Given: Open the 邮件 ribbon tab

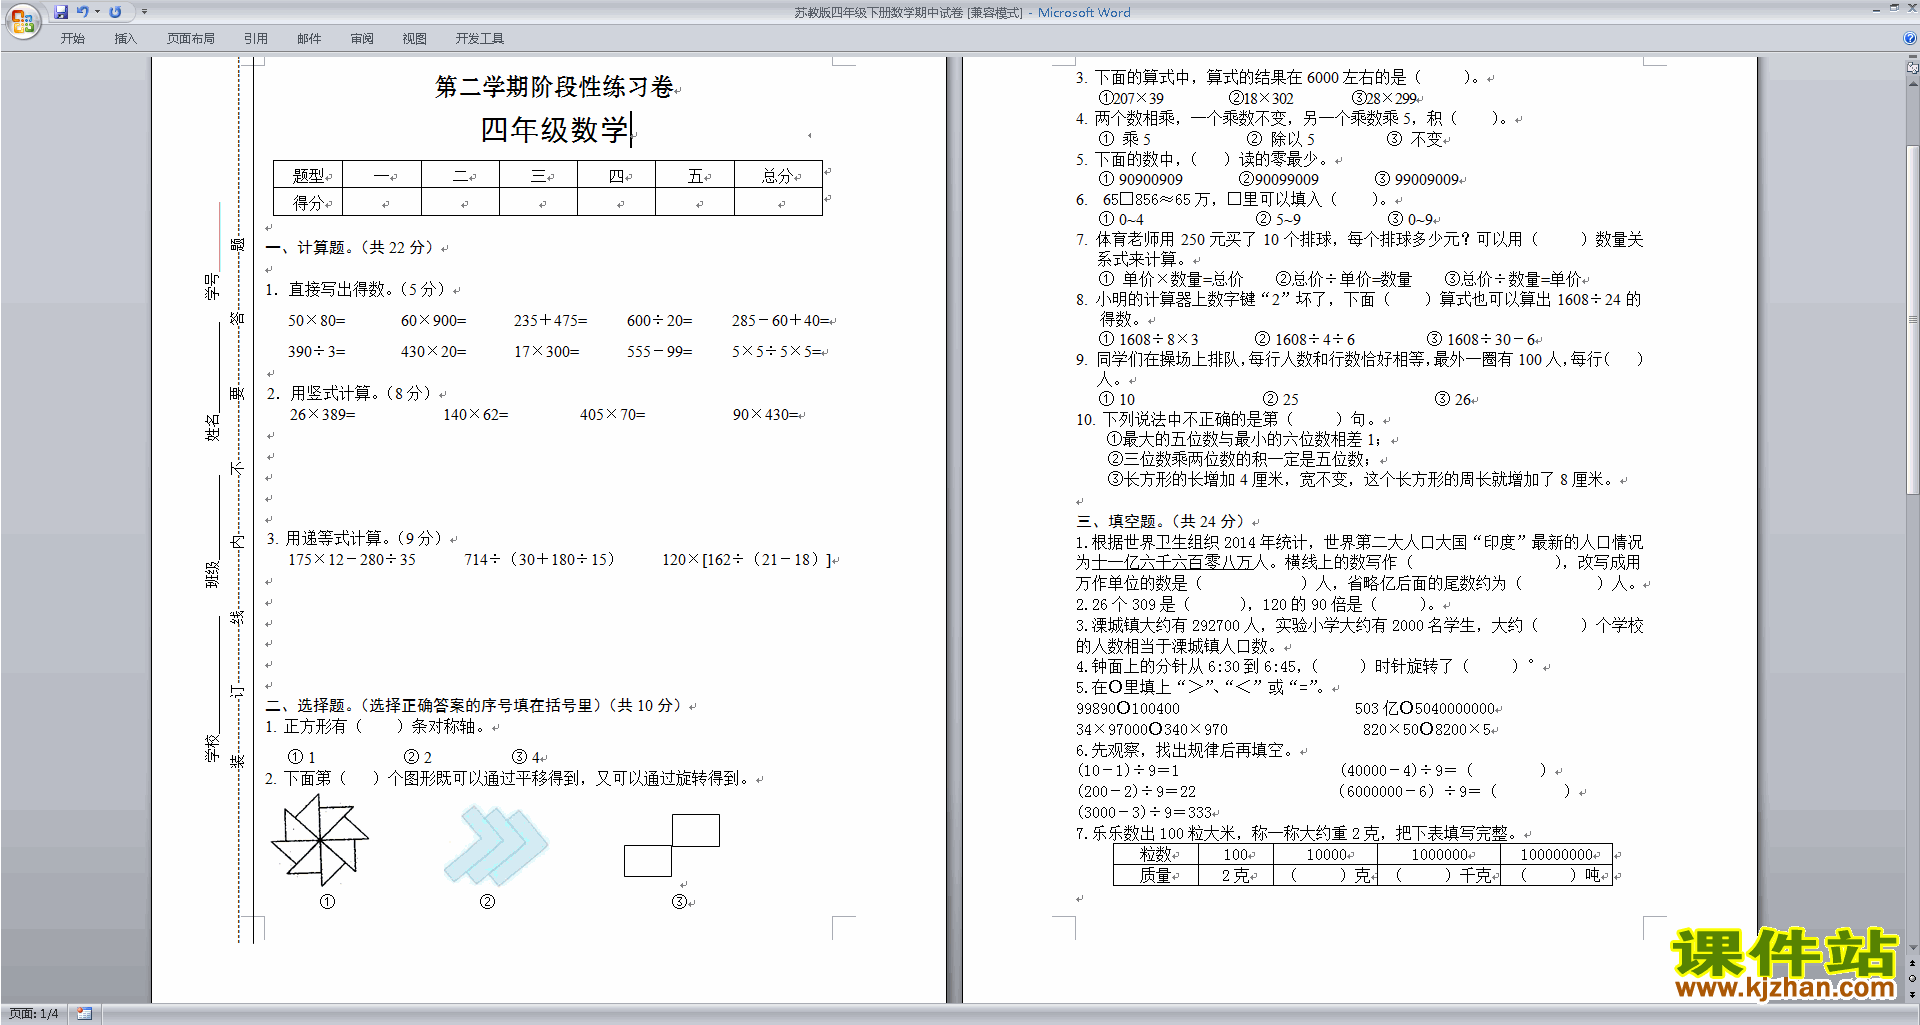Looking at the screenshot, I should click(309, 39).
